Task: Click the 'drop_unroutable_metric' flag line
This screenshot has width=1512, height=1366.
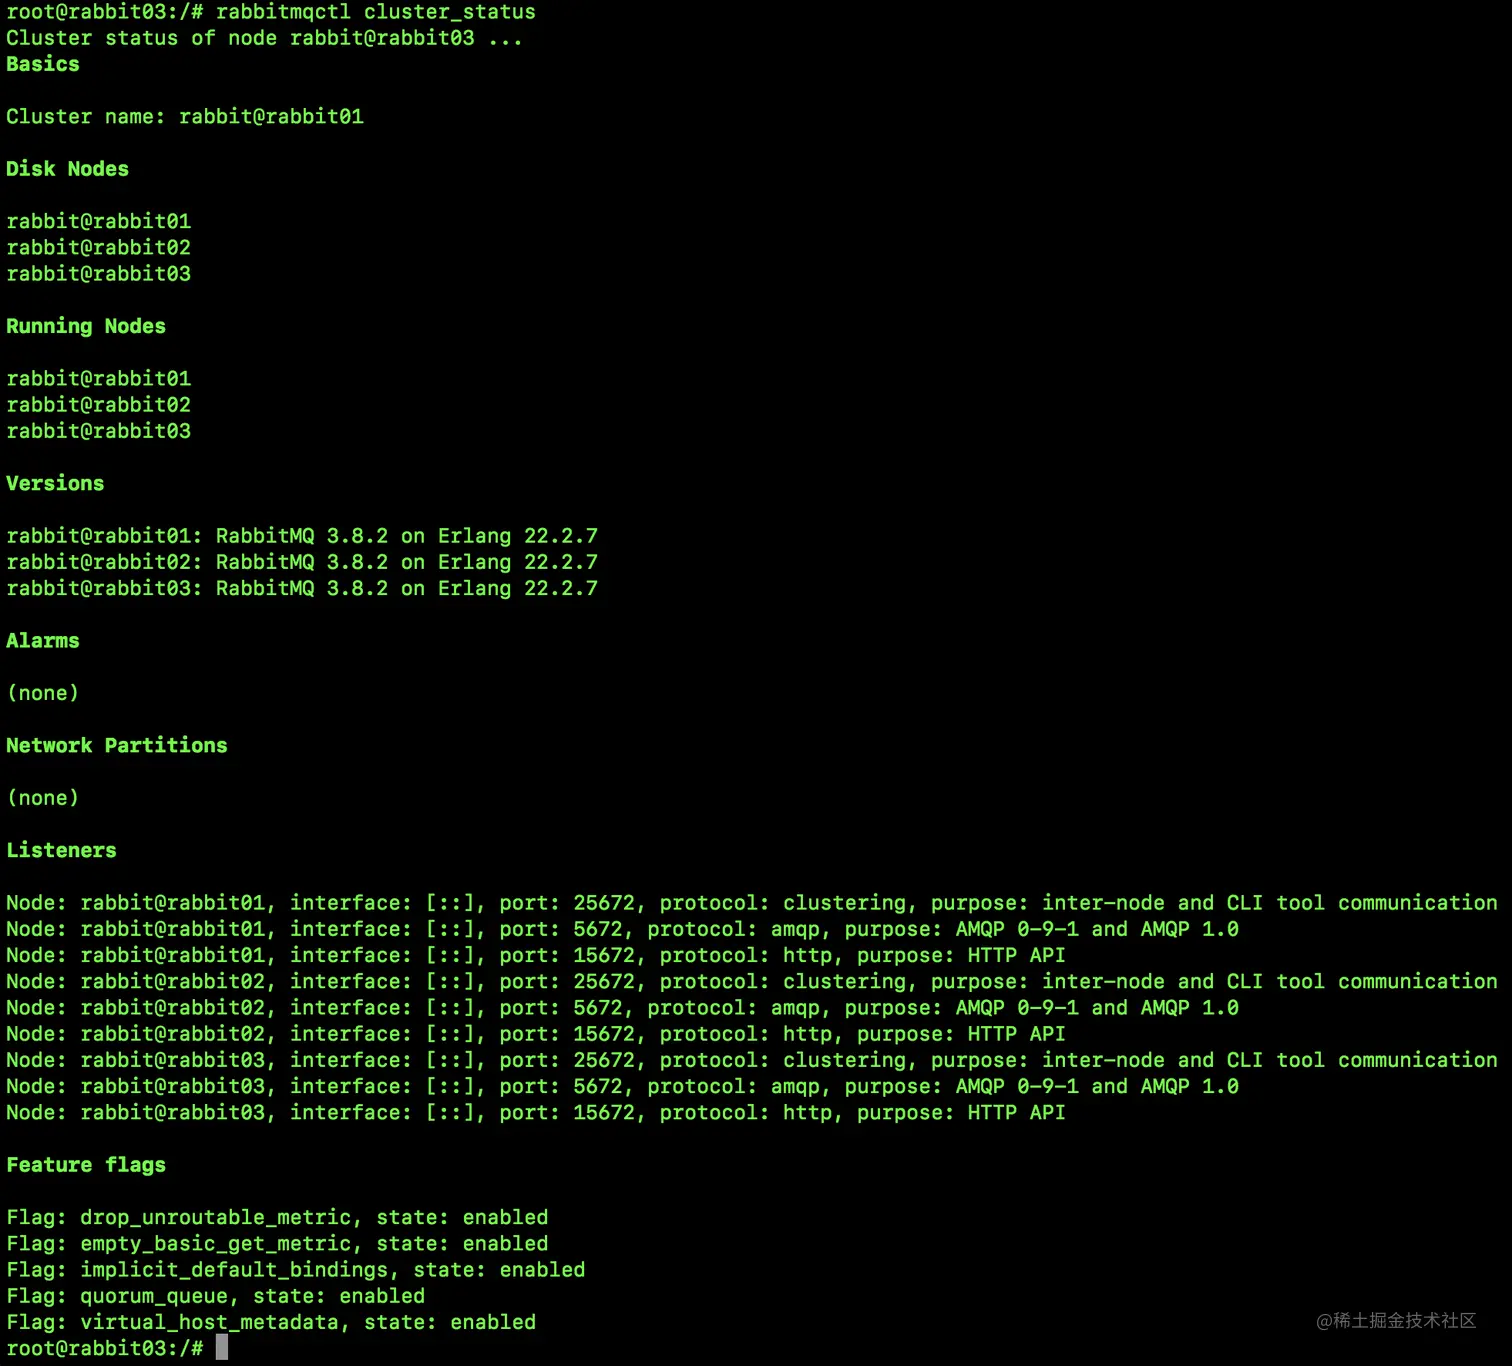Action: point(278,1218)
